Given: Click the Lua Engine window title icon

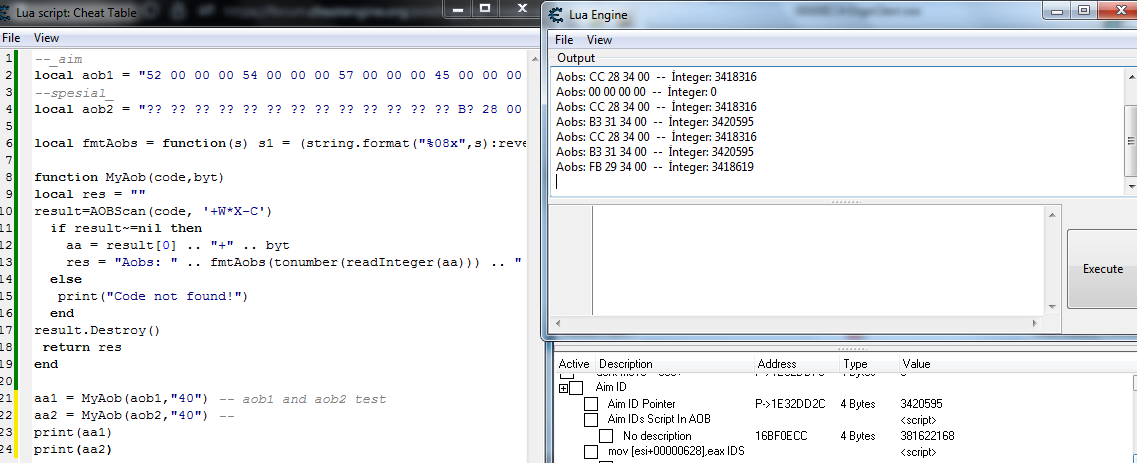Looking at the screenshot, I should 557,13.
